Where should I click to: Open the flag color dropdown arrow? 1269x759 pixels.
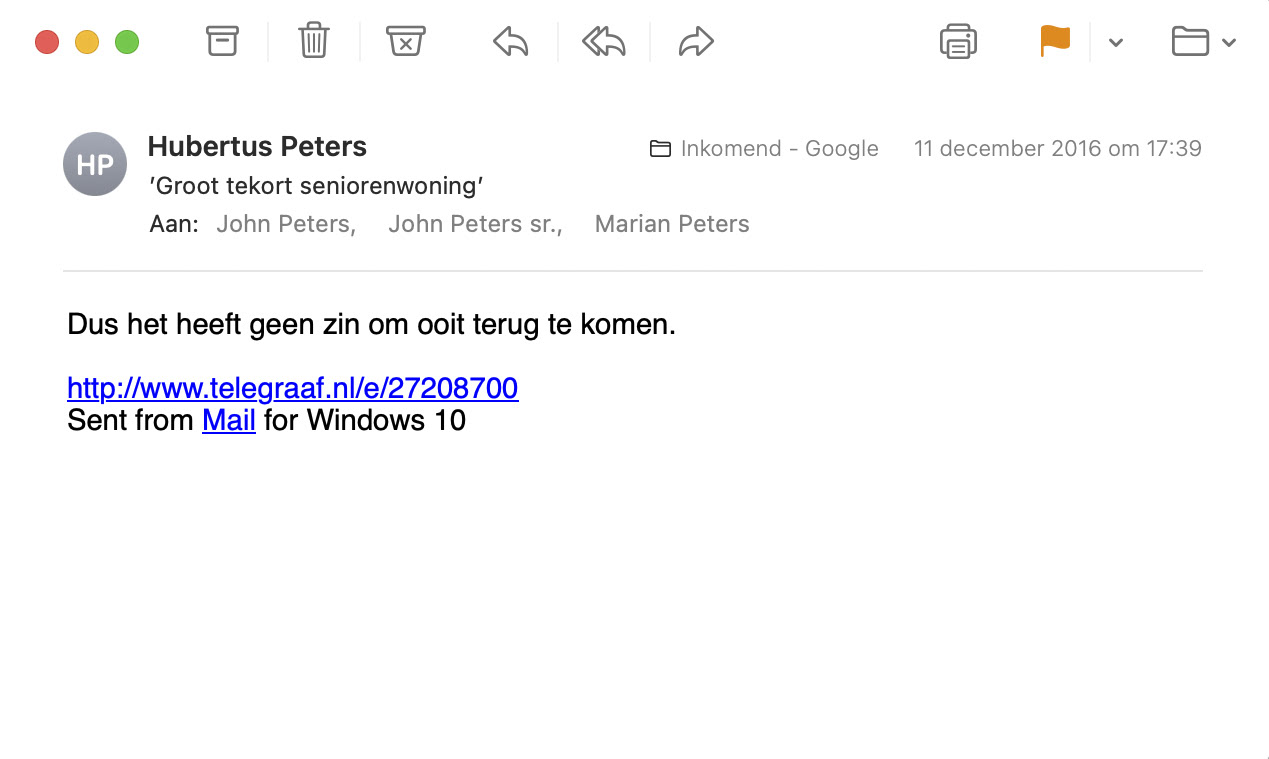pyautogui.click(x=1116, y=42)
